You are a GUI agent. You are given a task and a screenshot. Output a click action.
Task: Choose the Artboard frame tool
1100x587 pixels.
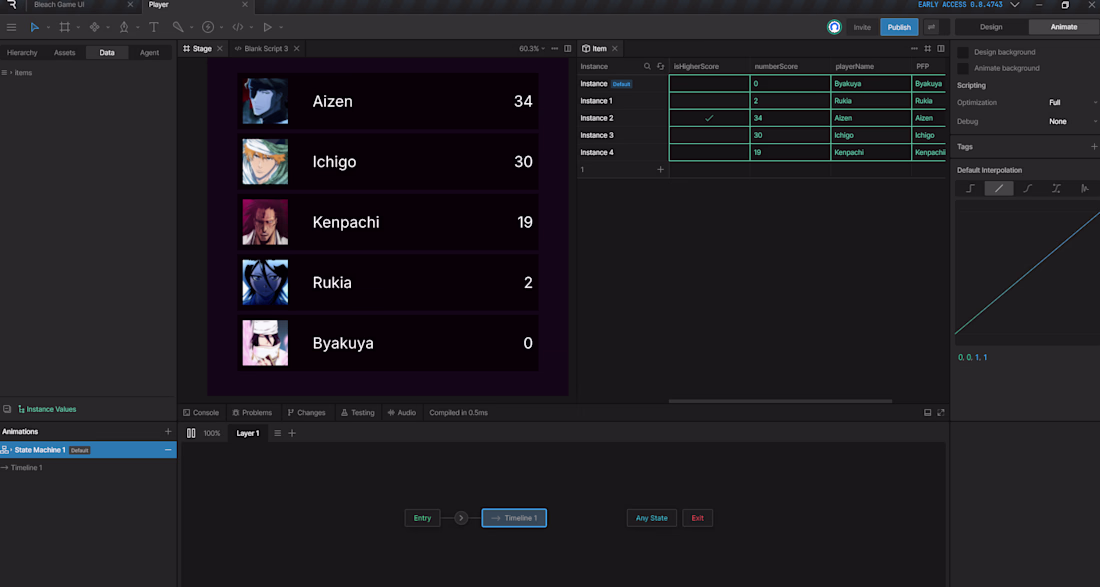point(65,27)
